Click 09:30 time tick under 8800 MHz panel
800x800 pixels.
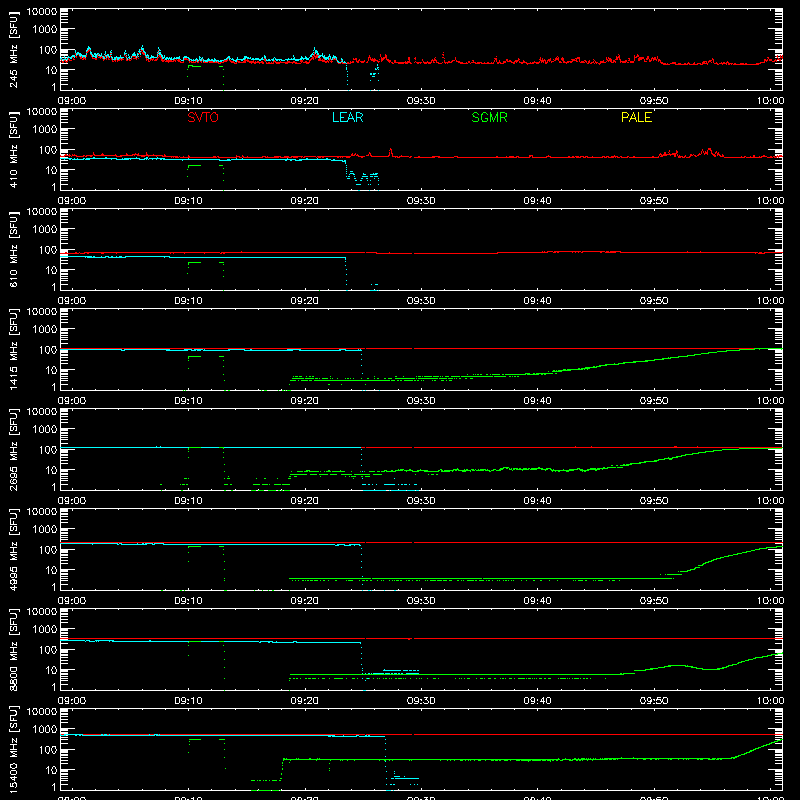421,701
